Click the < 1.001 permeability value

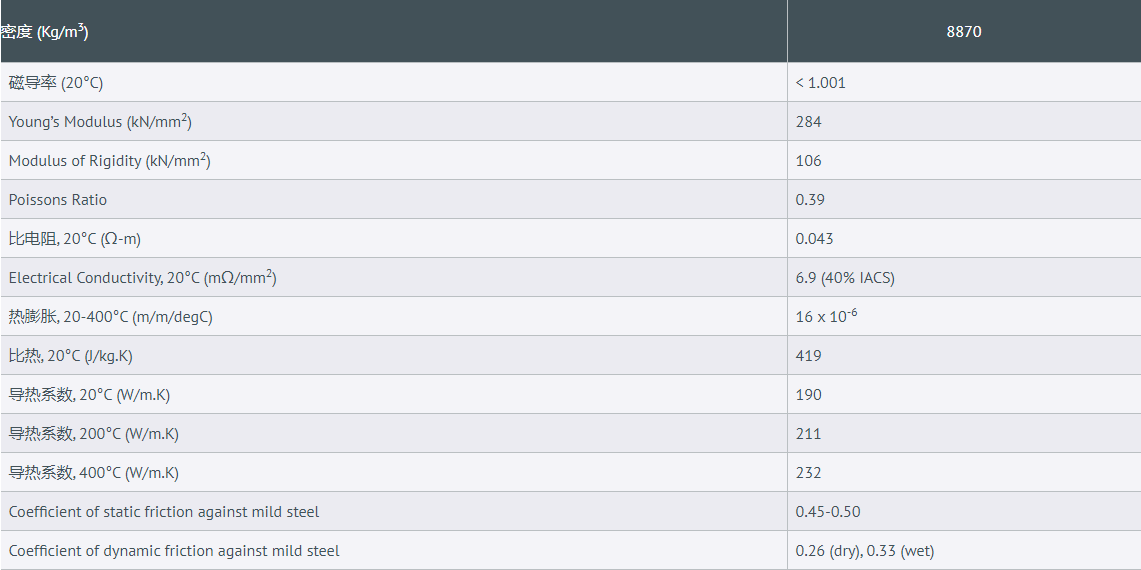821,83
